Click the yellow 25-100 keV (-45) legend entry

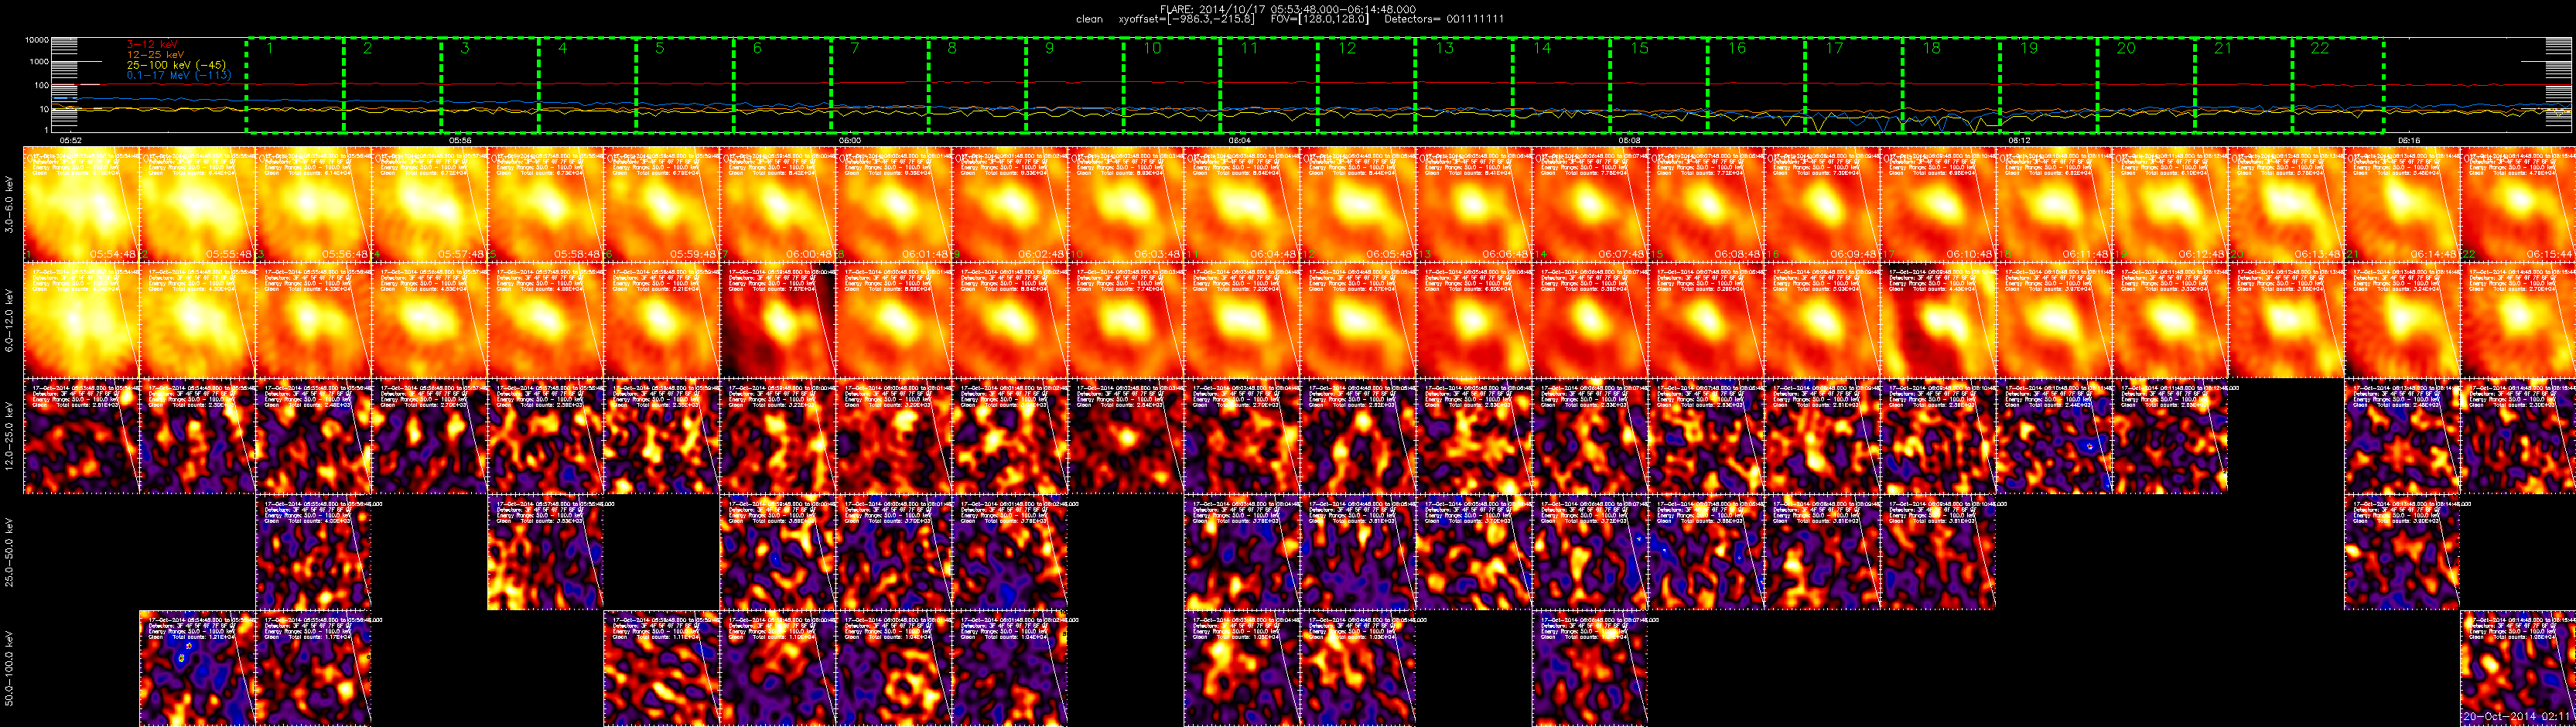(x=176, y=65)
